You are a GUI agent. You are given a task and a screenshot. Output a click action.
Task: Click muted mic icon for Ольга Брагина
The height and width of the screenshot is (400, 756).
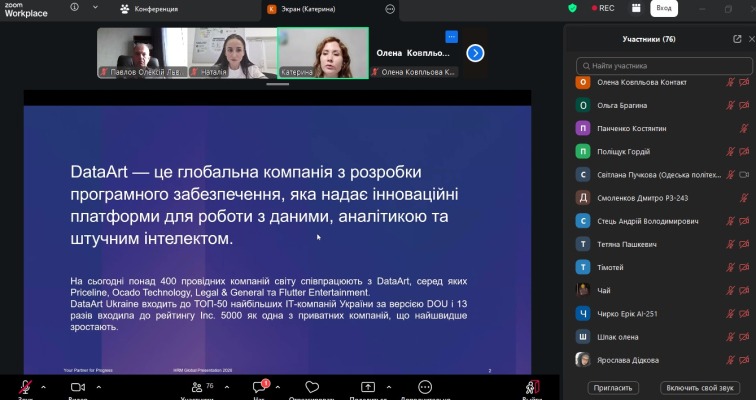pyautogui.click(x=730, y=105)
